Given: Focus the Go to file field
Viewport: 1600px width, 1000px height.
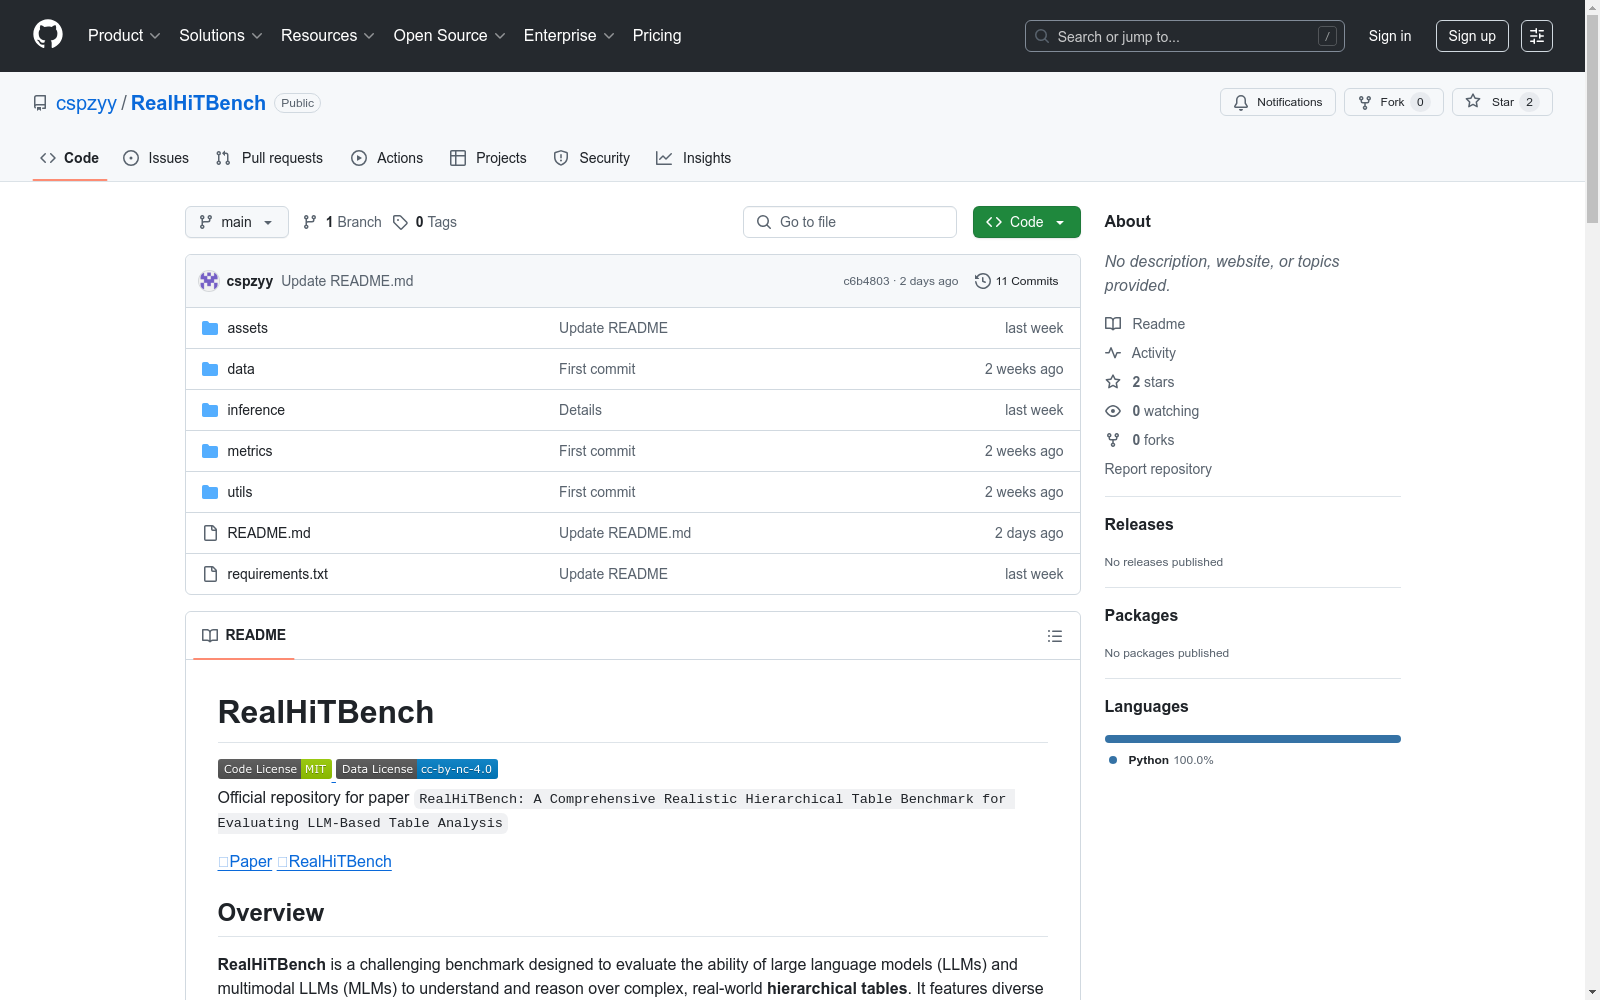Looking at the screenshot, I should pyautogui.click(x=850, y=222).
